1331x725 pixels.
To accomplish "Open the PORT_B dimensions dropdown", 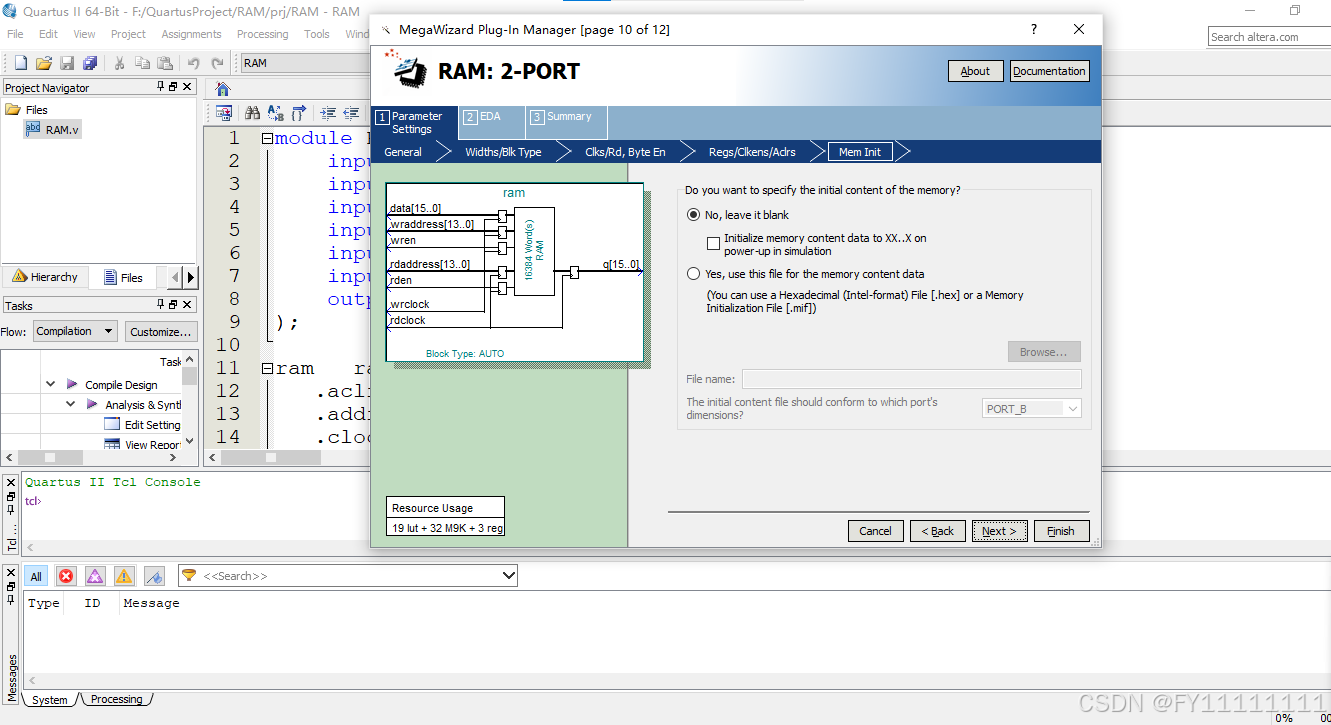I will pos(1032,408).
